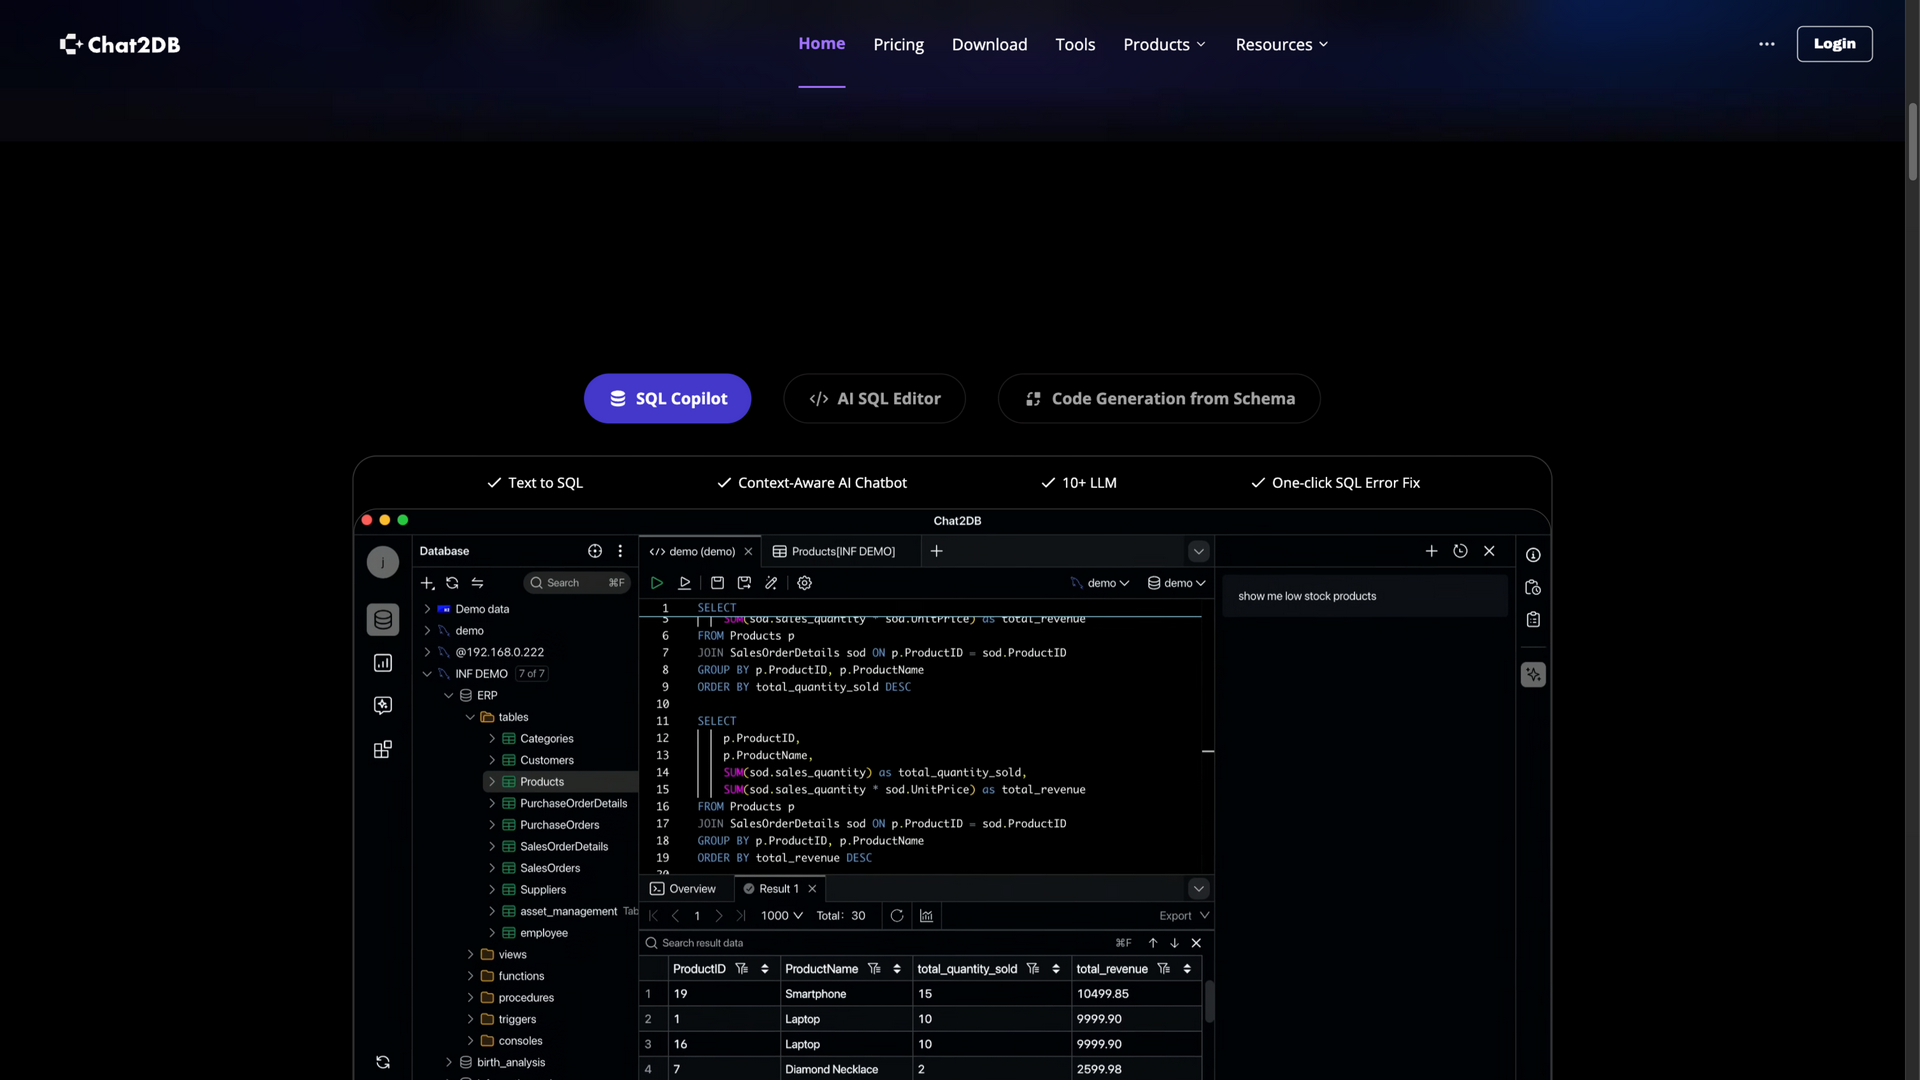Click the save icon in editor toolbar
This screenshot has width=1920, height=1080.
[717, 583]
